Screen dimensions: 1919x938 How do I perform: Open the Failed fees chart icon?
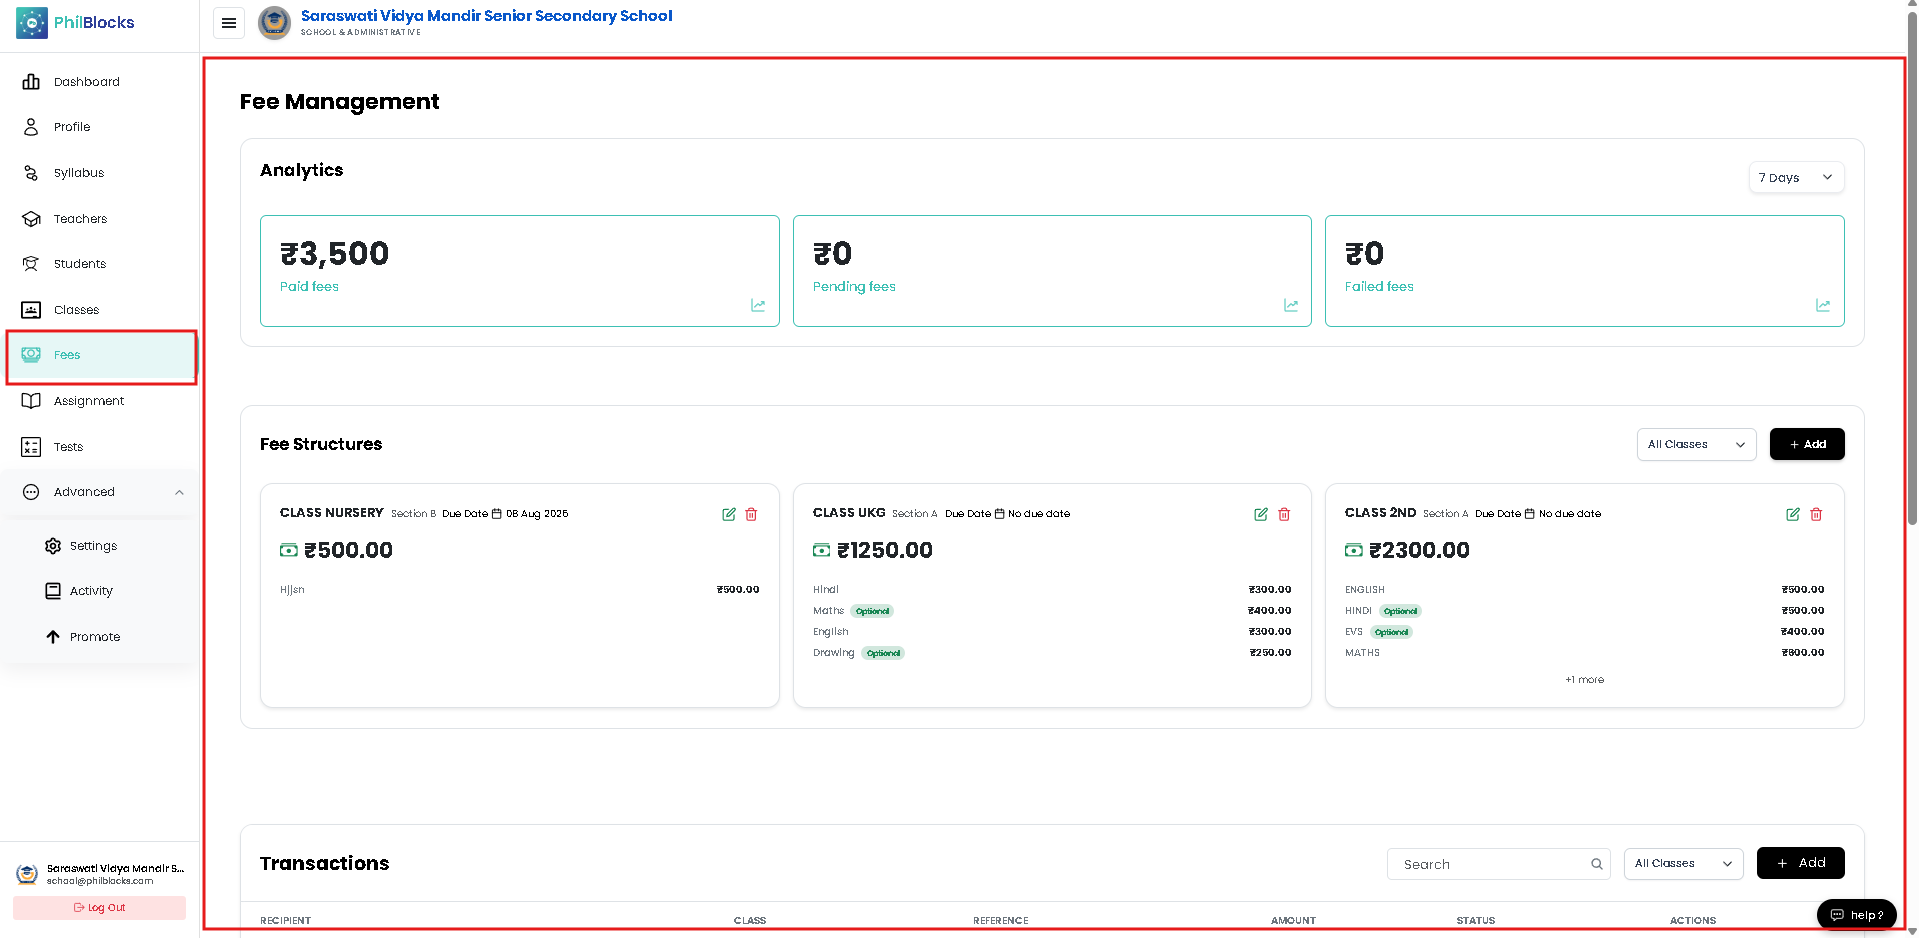(x=1823, y=305)
